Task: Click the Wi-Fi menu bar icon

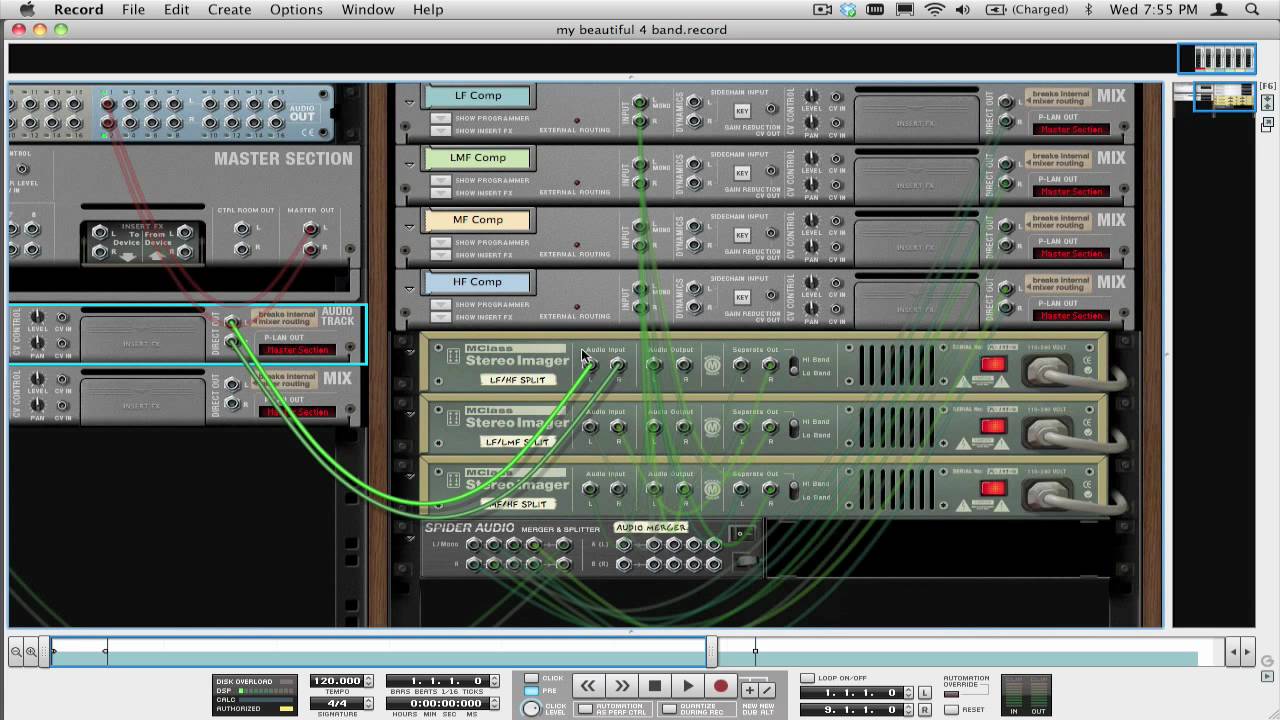Action: click(x=935, y=10)
